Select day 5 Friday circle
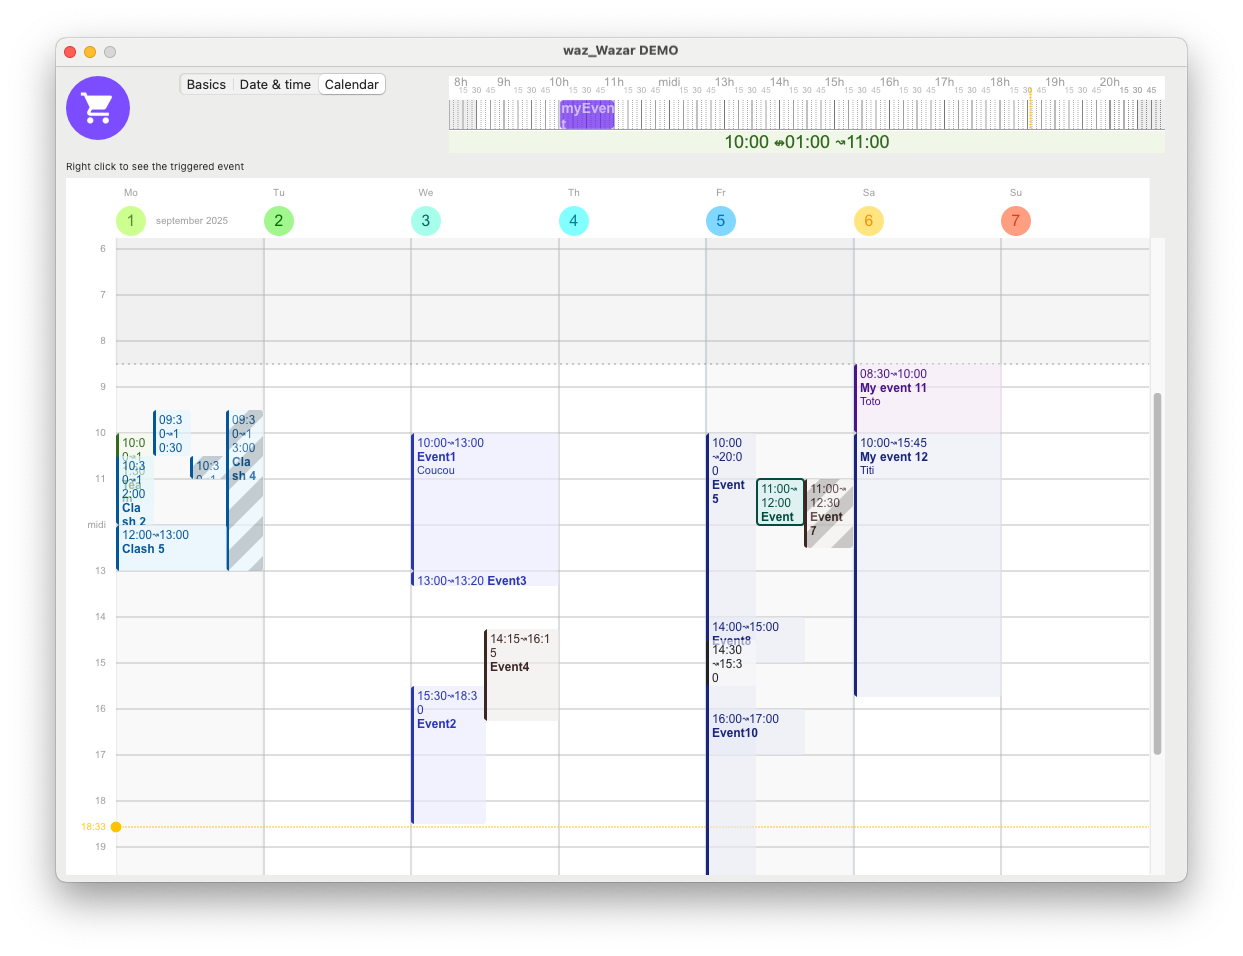 pos(721,221)
